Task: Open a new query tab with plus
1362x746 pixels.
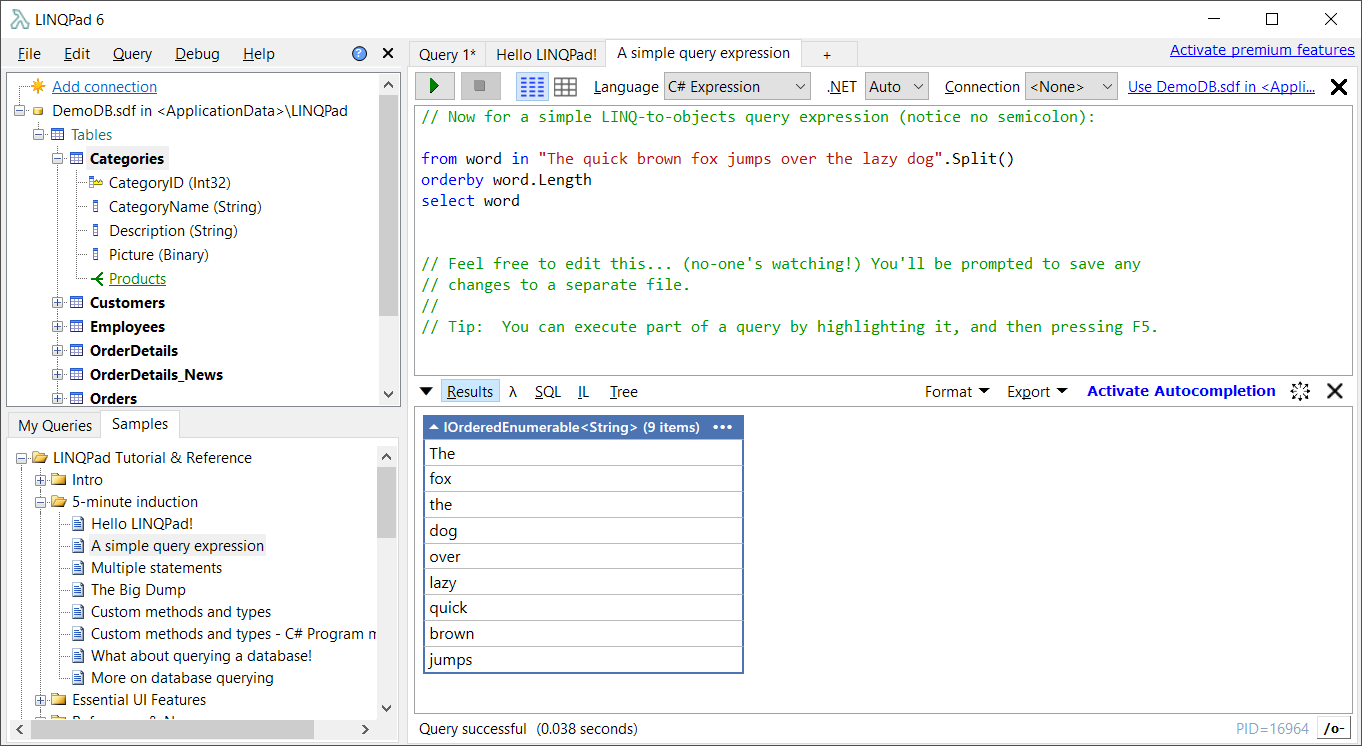Action: [x=827, y=55]
